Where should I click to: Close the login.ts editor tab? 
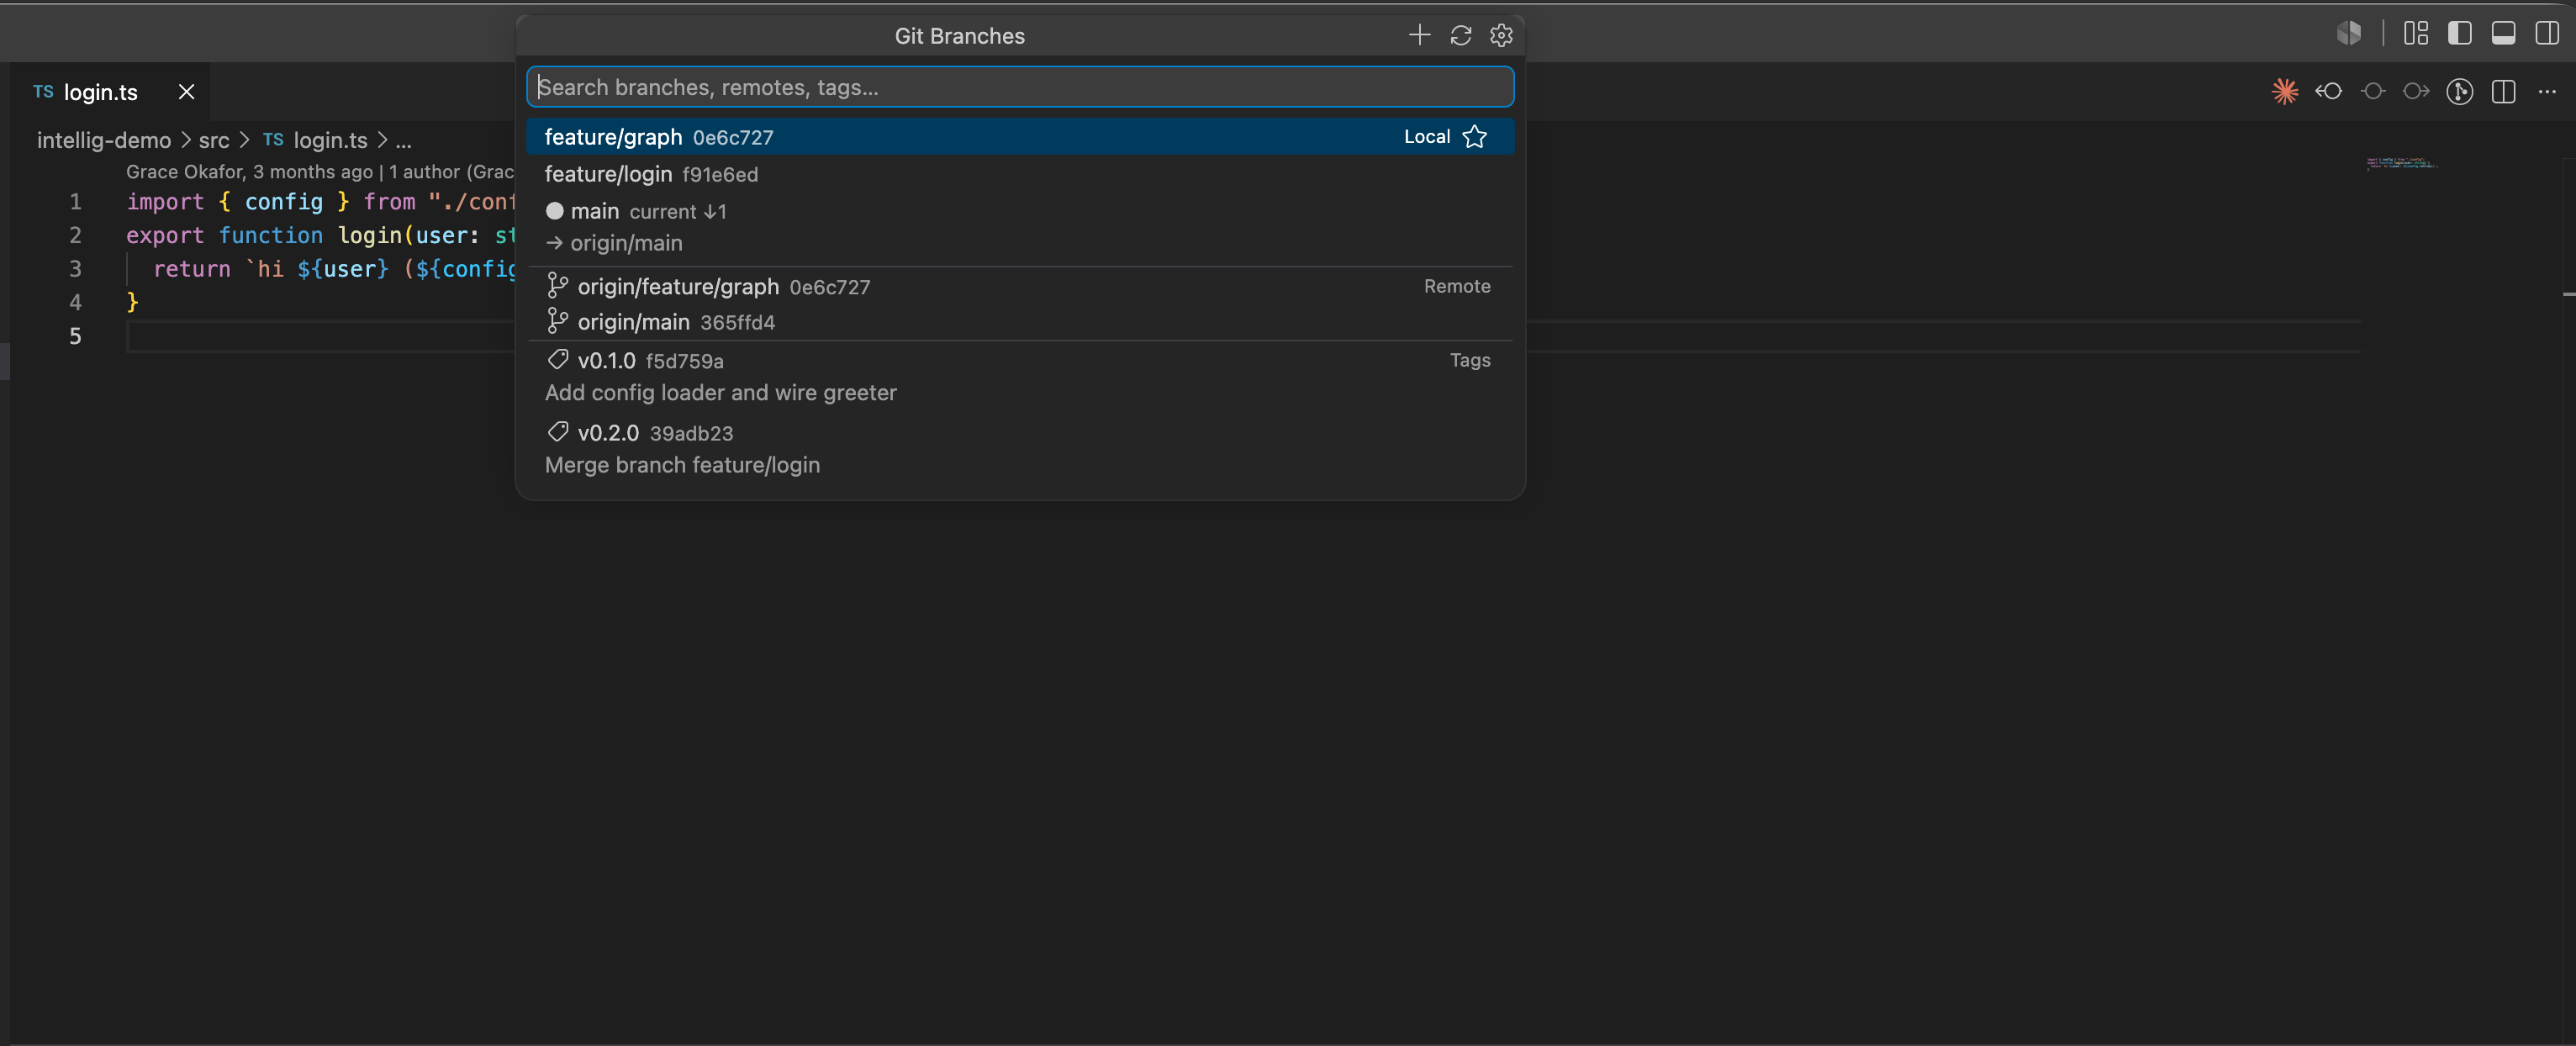click(x=186, y=92)
